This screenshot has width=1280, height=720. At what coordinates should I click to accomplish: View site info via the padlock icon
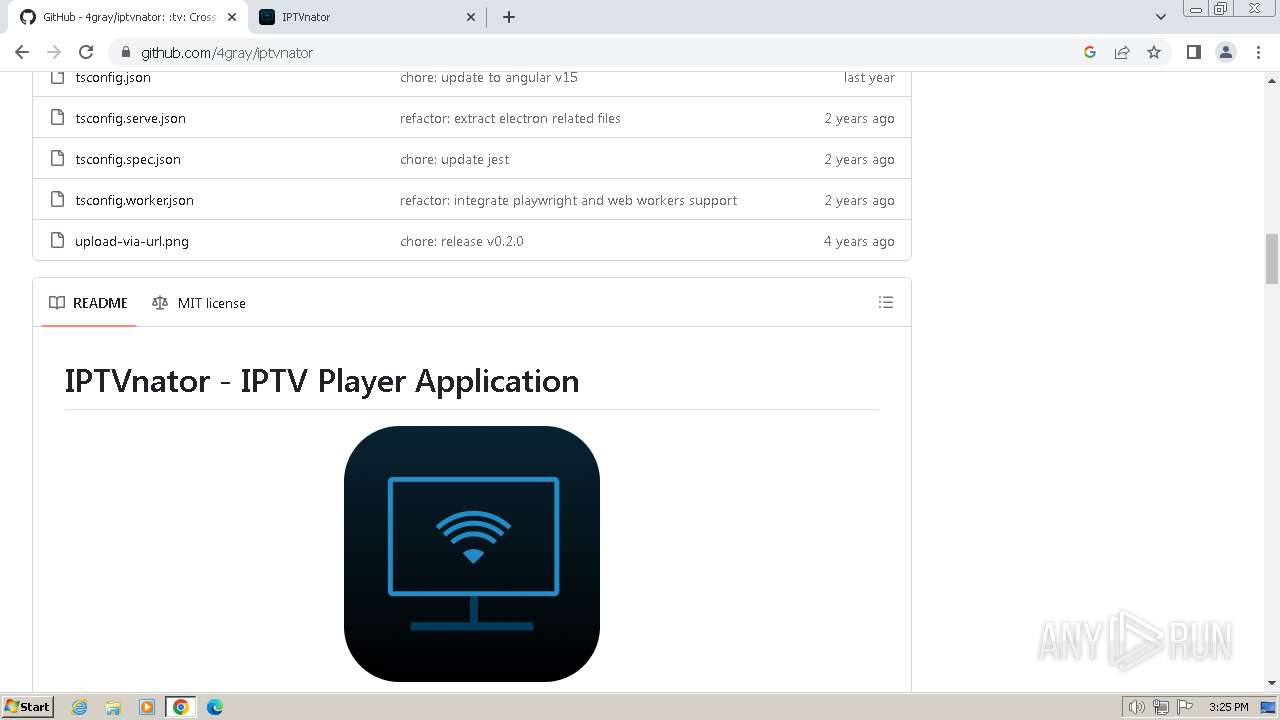pyautogui.click(x=125, y=52)
